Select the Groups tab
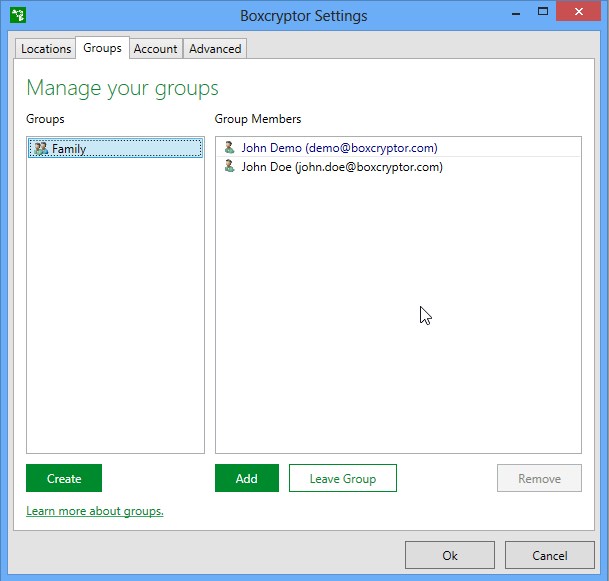This screenshot has height=581, width=609. tap(102, 48)
